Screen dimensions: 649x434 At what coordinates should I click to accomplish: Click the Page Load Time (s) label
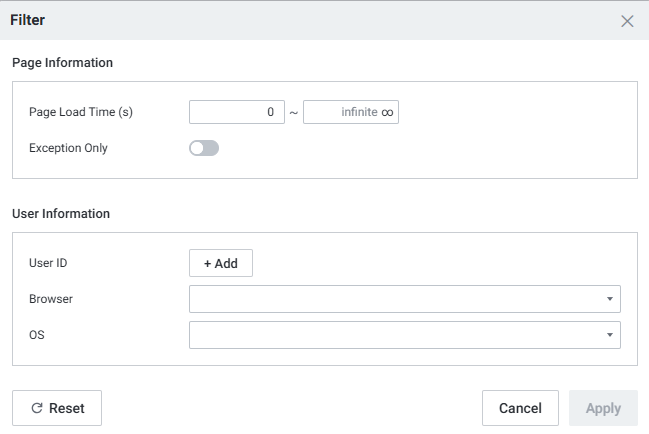(81, 112)
